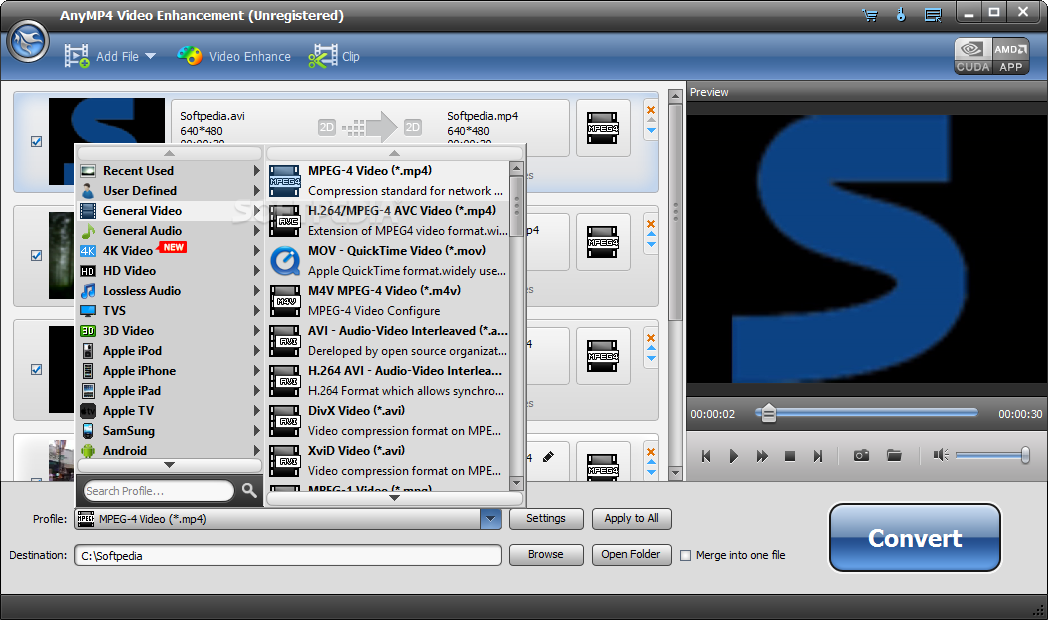Click the pencil edit icon in fourth row
Viewport: 1048px width, 620px height.
click(548, 457)
